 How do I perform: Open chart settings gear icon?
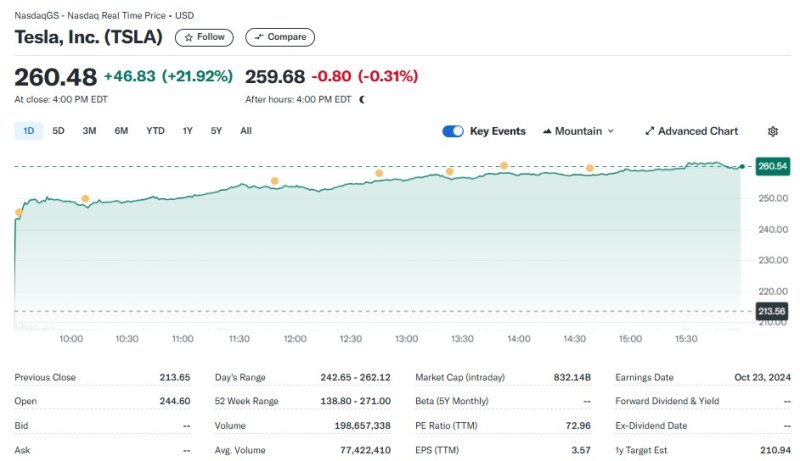[772, 131]
